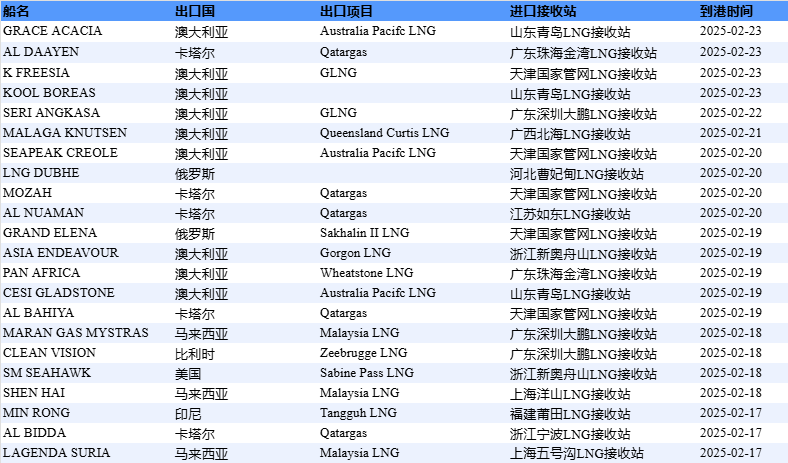
Task: Select ship name AL BAHIYA
Action: click(x=38, y=313)
